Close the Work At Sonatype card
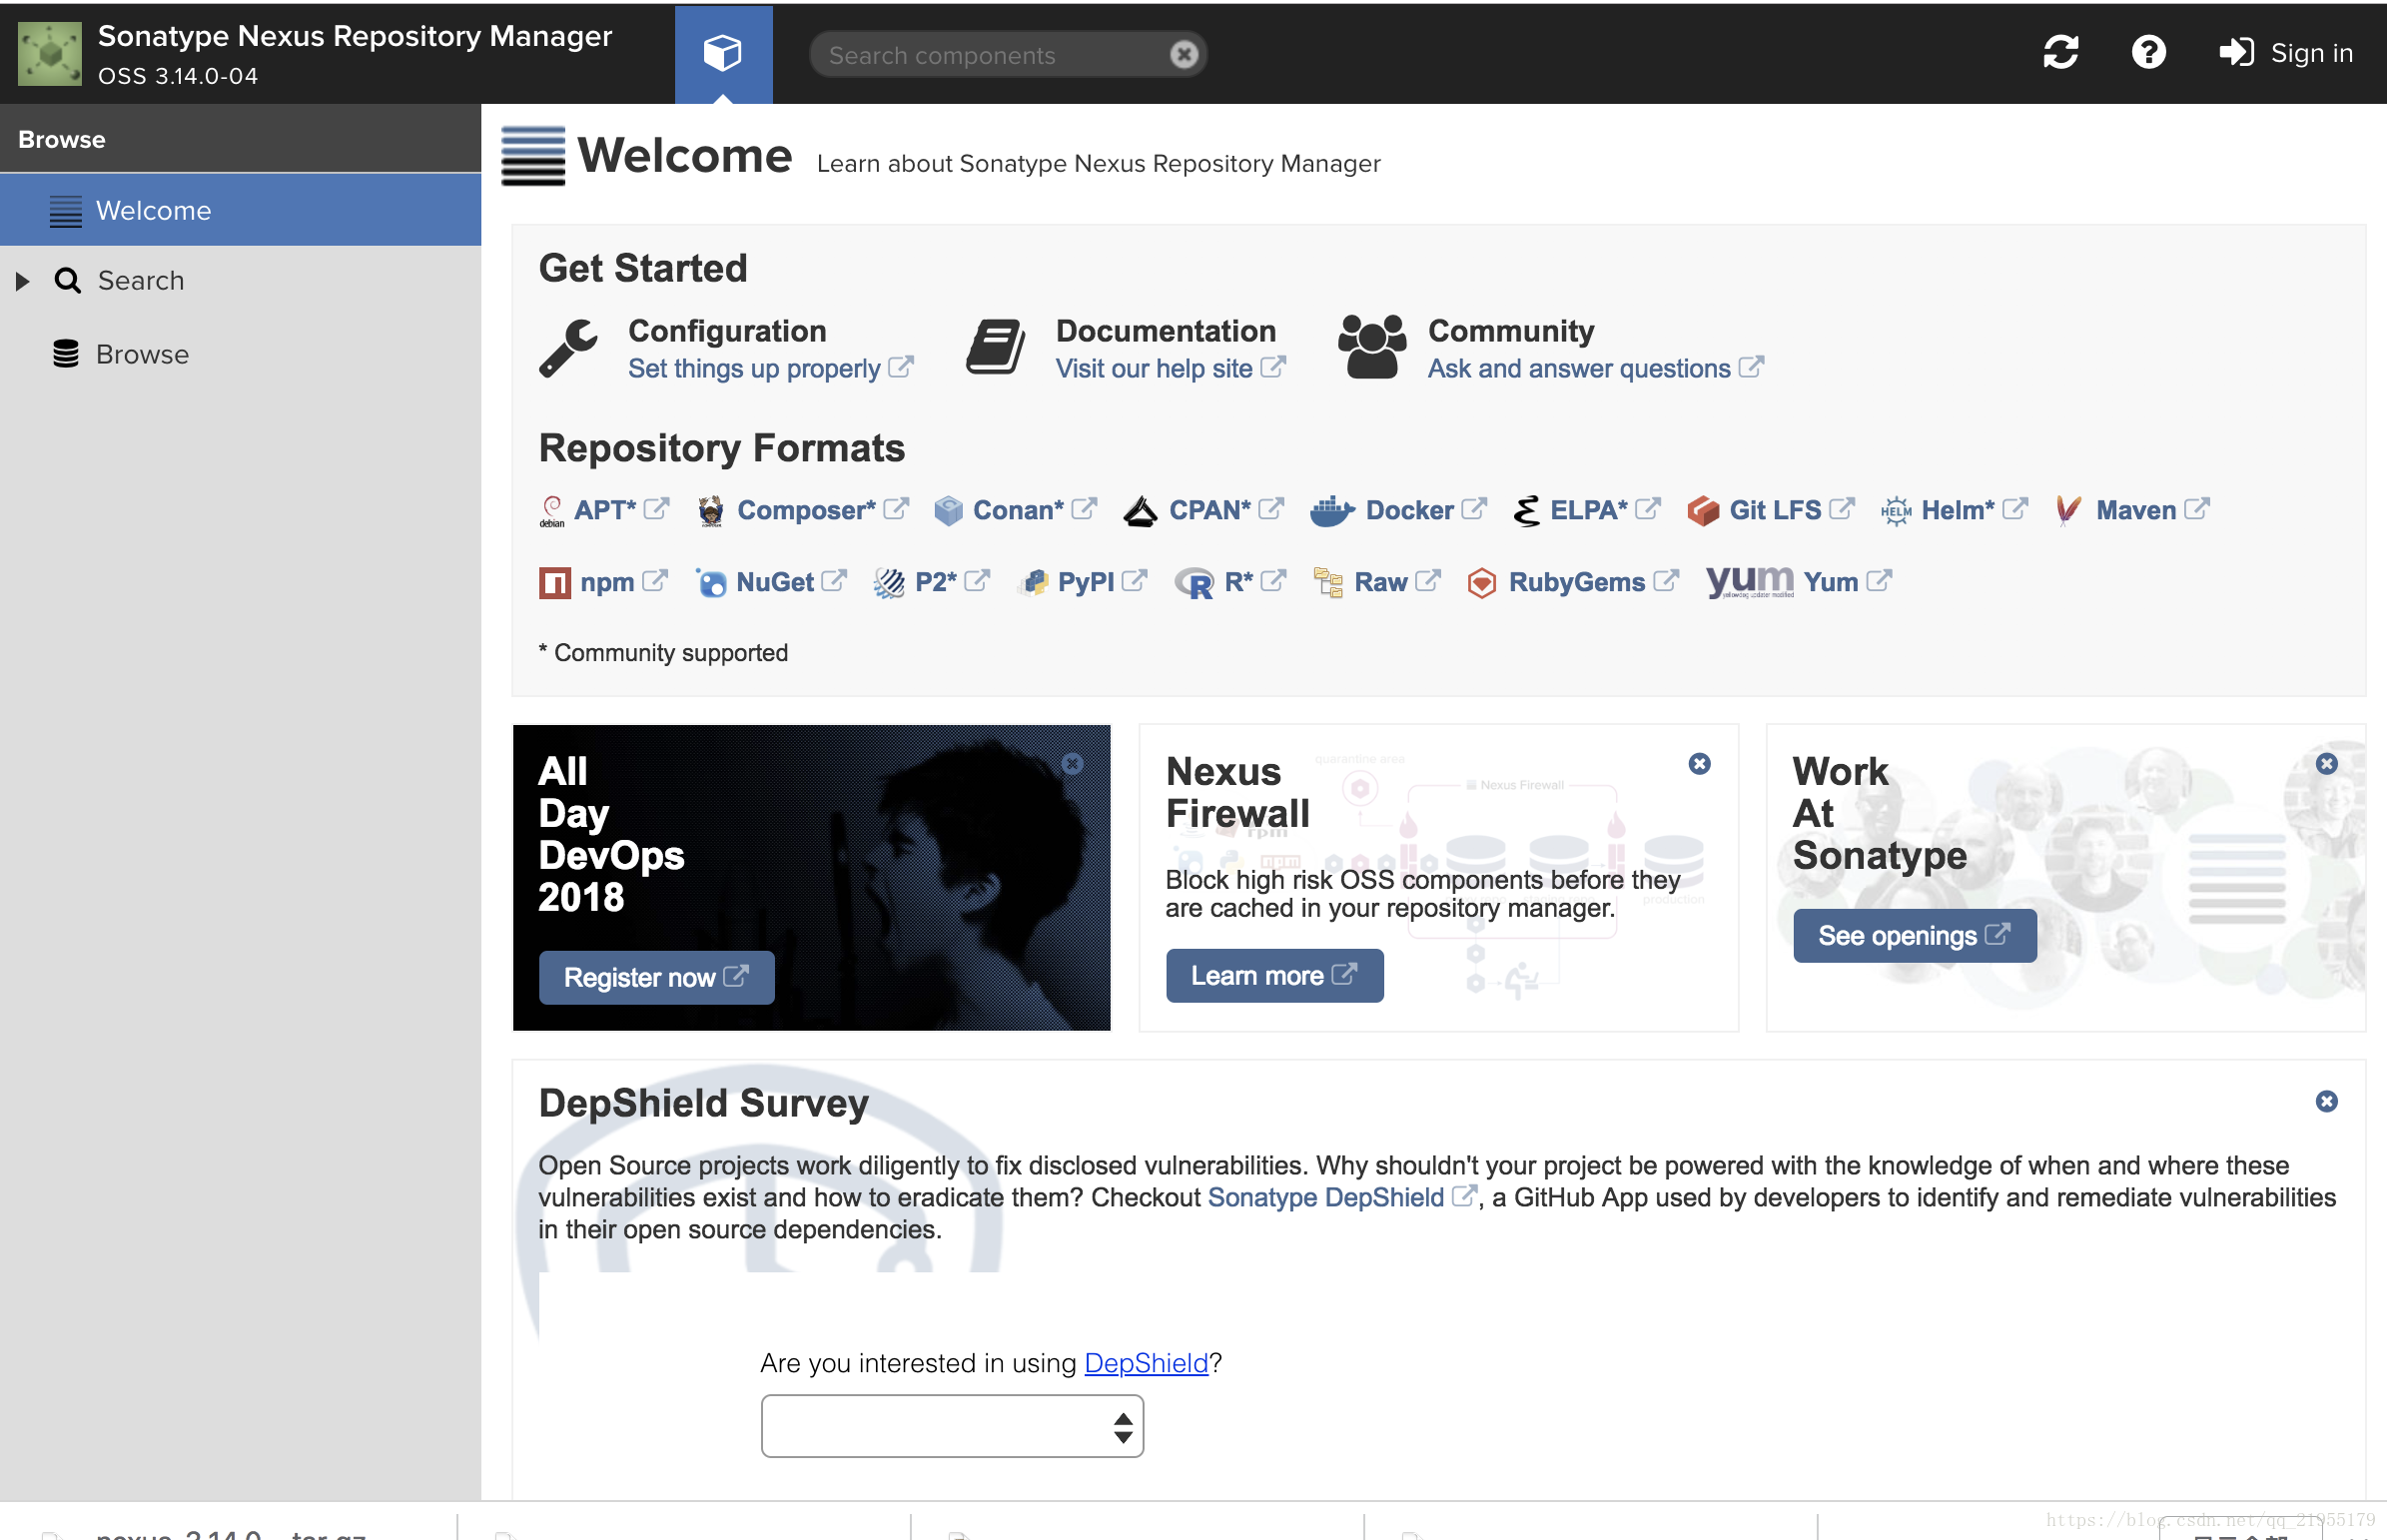The width and height of the screenshot is (2387, 1540). [x=2326, y=764]
